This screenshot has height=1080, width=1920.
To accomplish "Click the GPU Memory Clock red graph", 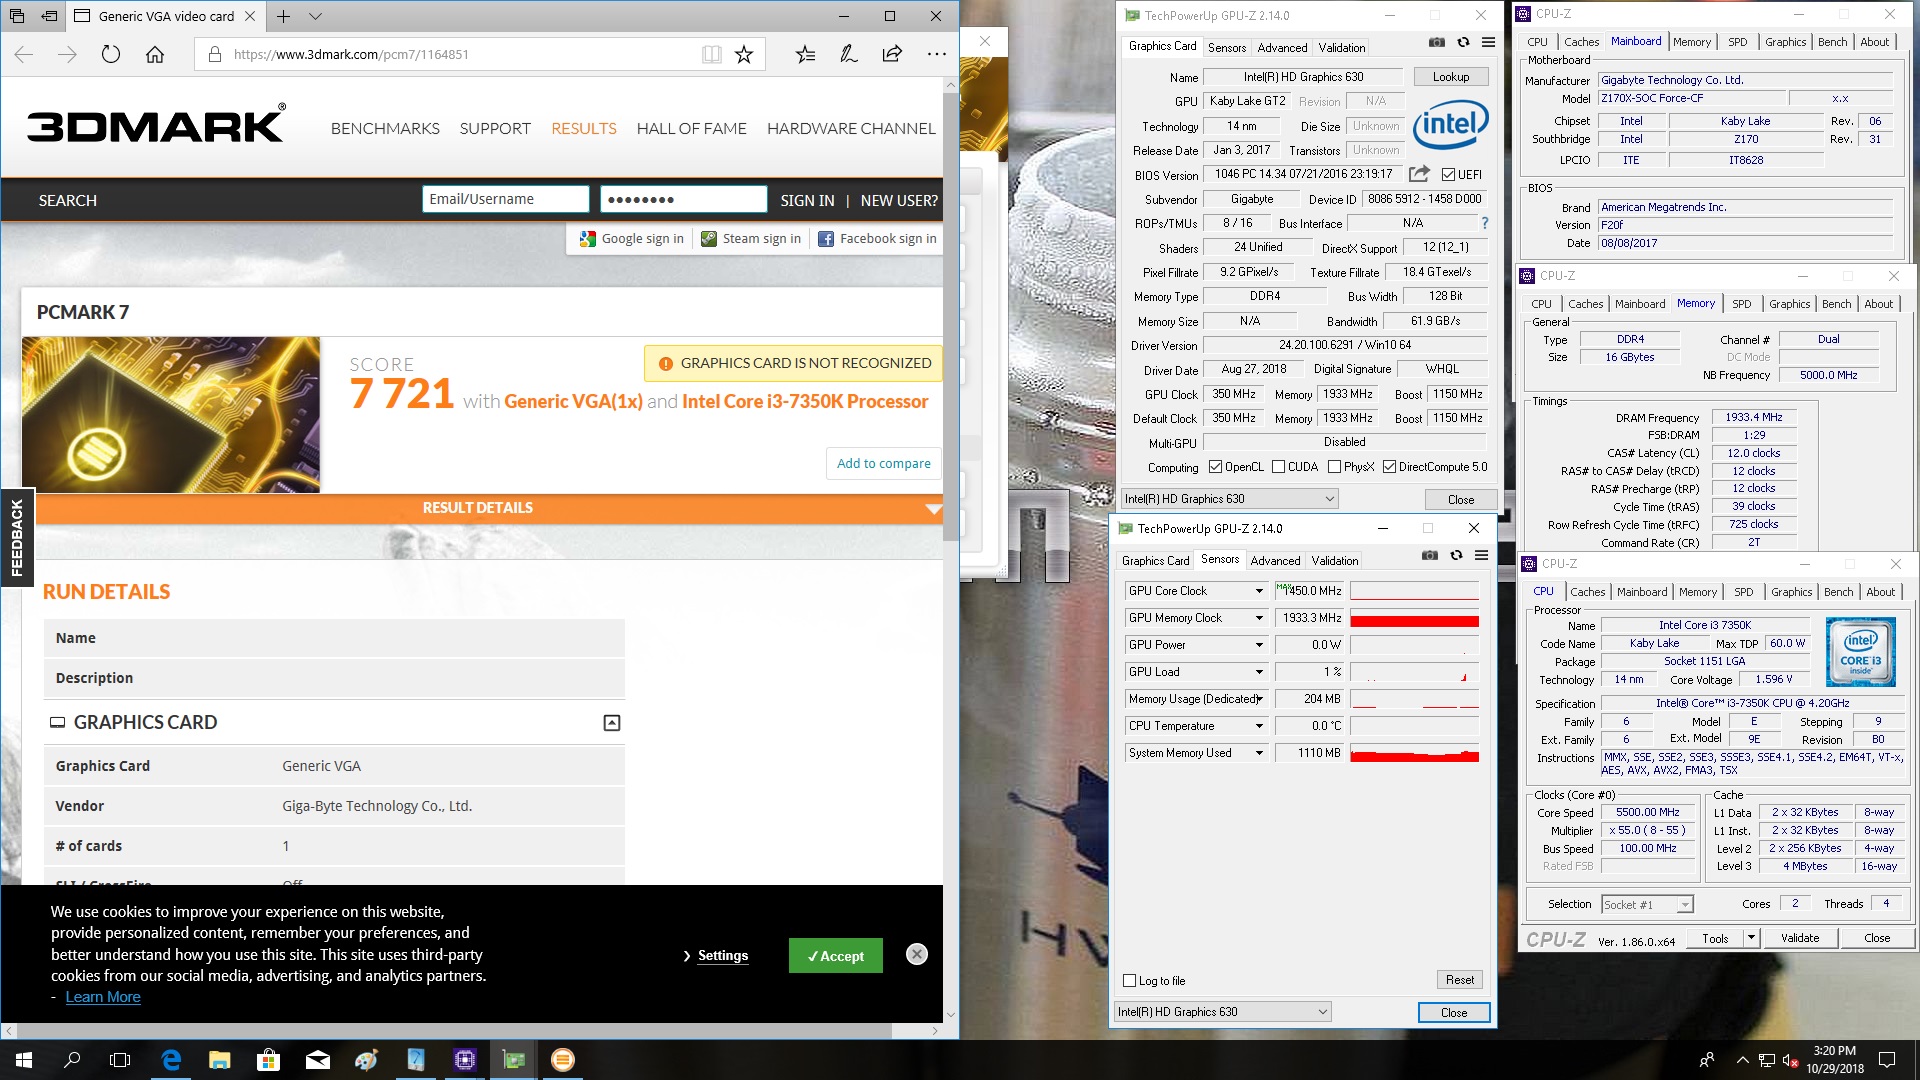I will click(x=1414, y=618).
